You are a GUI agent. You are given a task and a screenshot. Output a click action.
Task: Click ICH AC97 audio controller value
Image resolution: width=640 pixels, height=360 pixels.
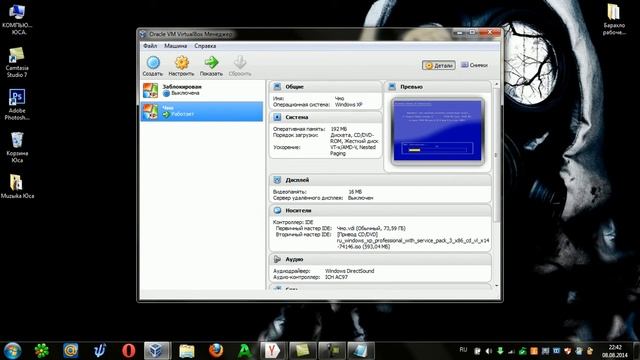[336, 277]
